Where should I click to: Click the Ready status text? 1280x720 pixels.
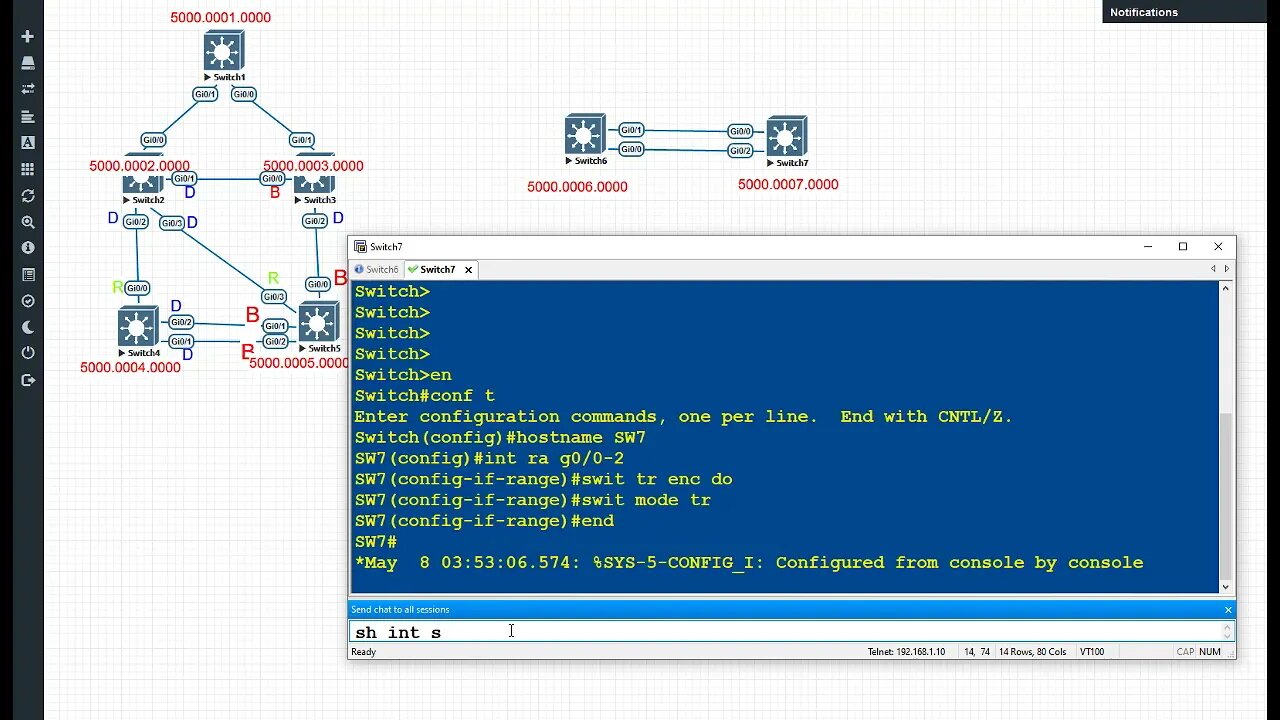click(x=363, y=652)
